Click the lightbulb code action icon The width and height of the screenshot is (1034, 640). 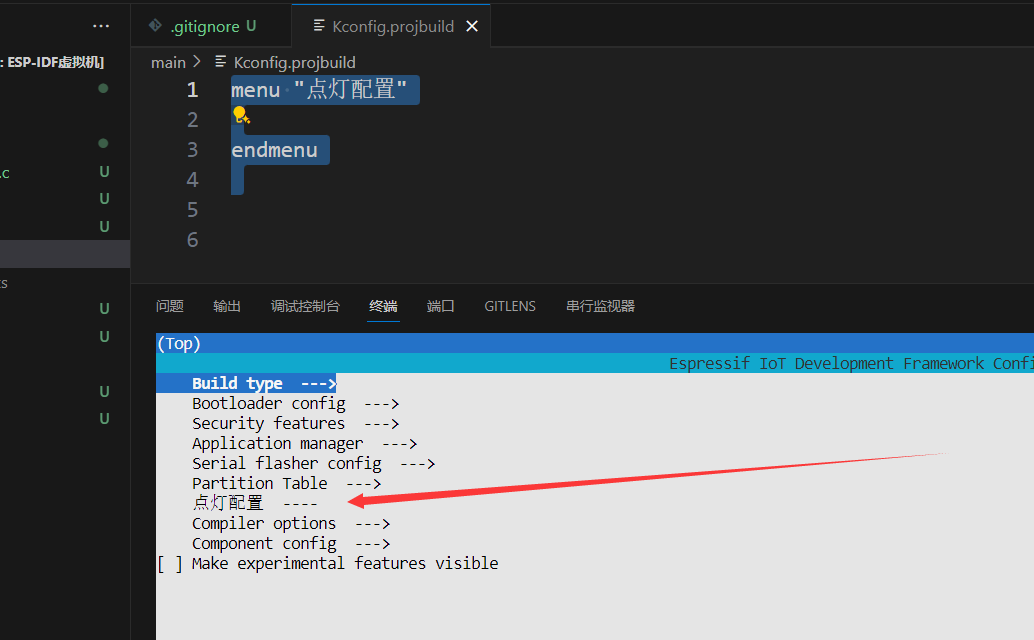241,116
